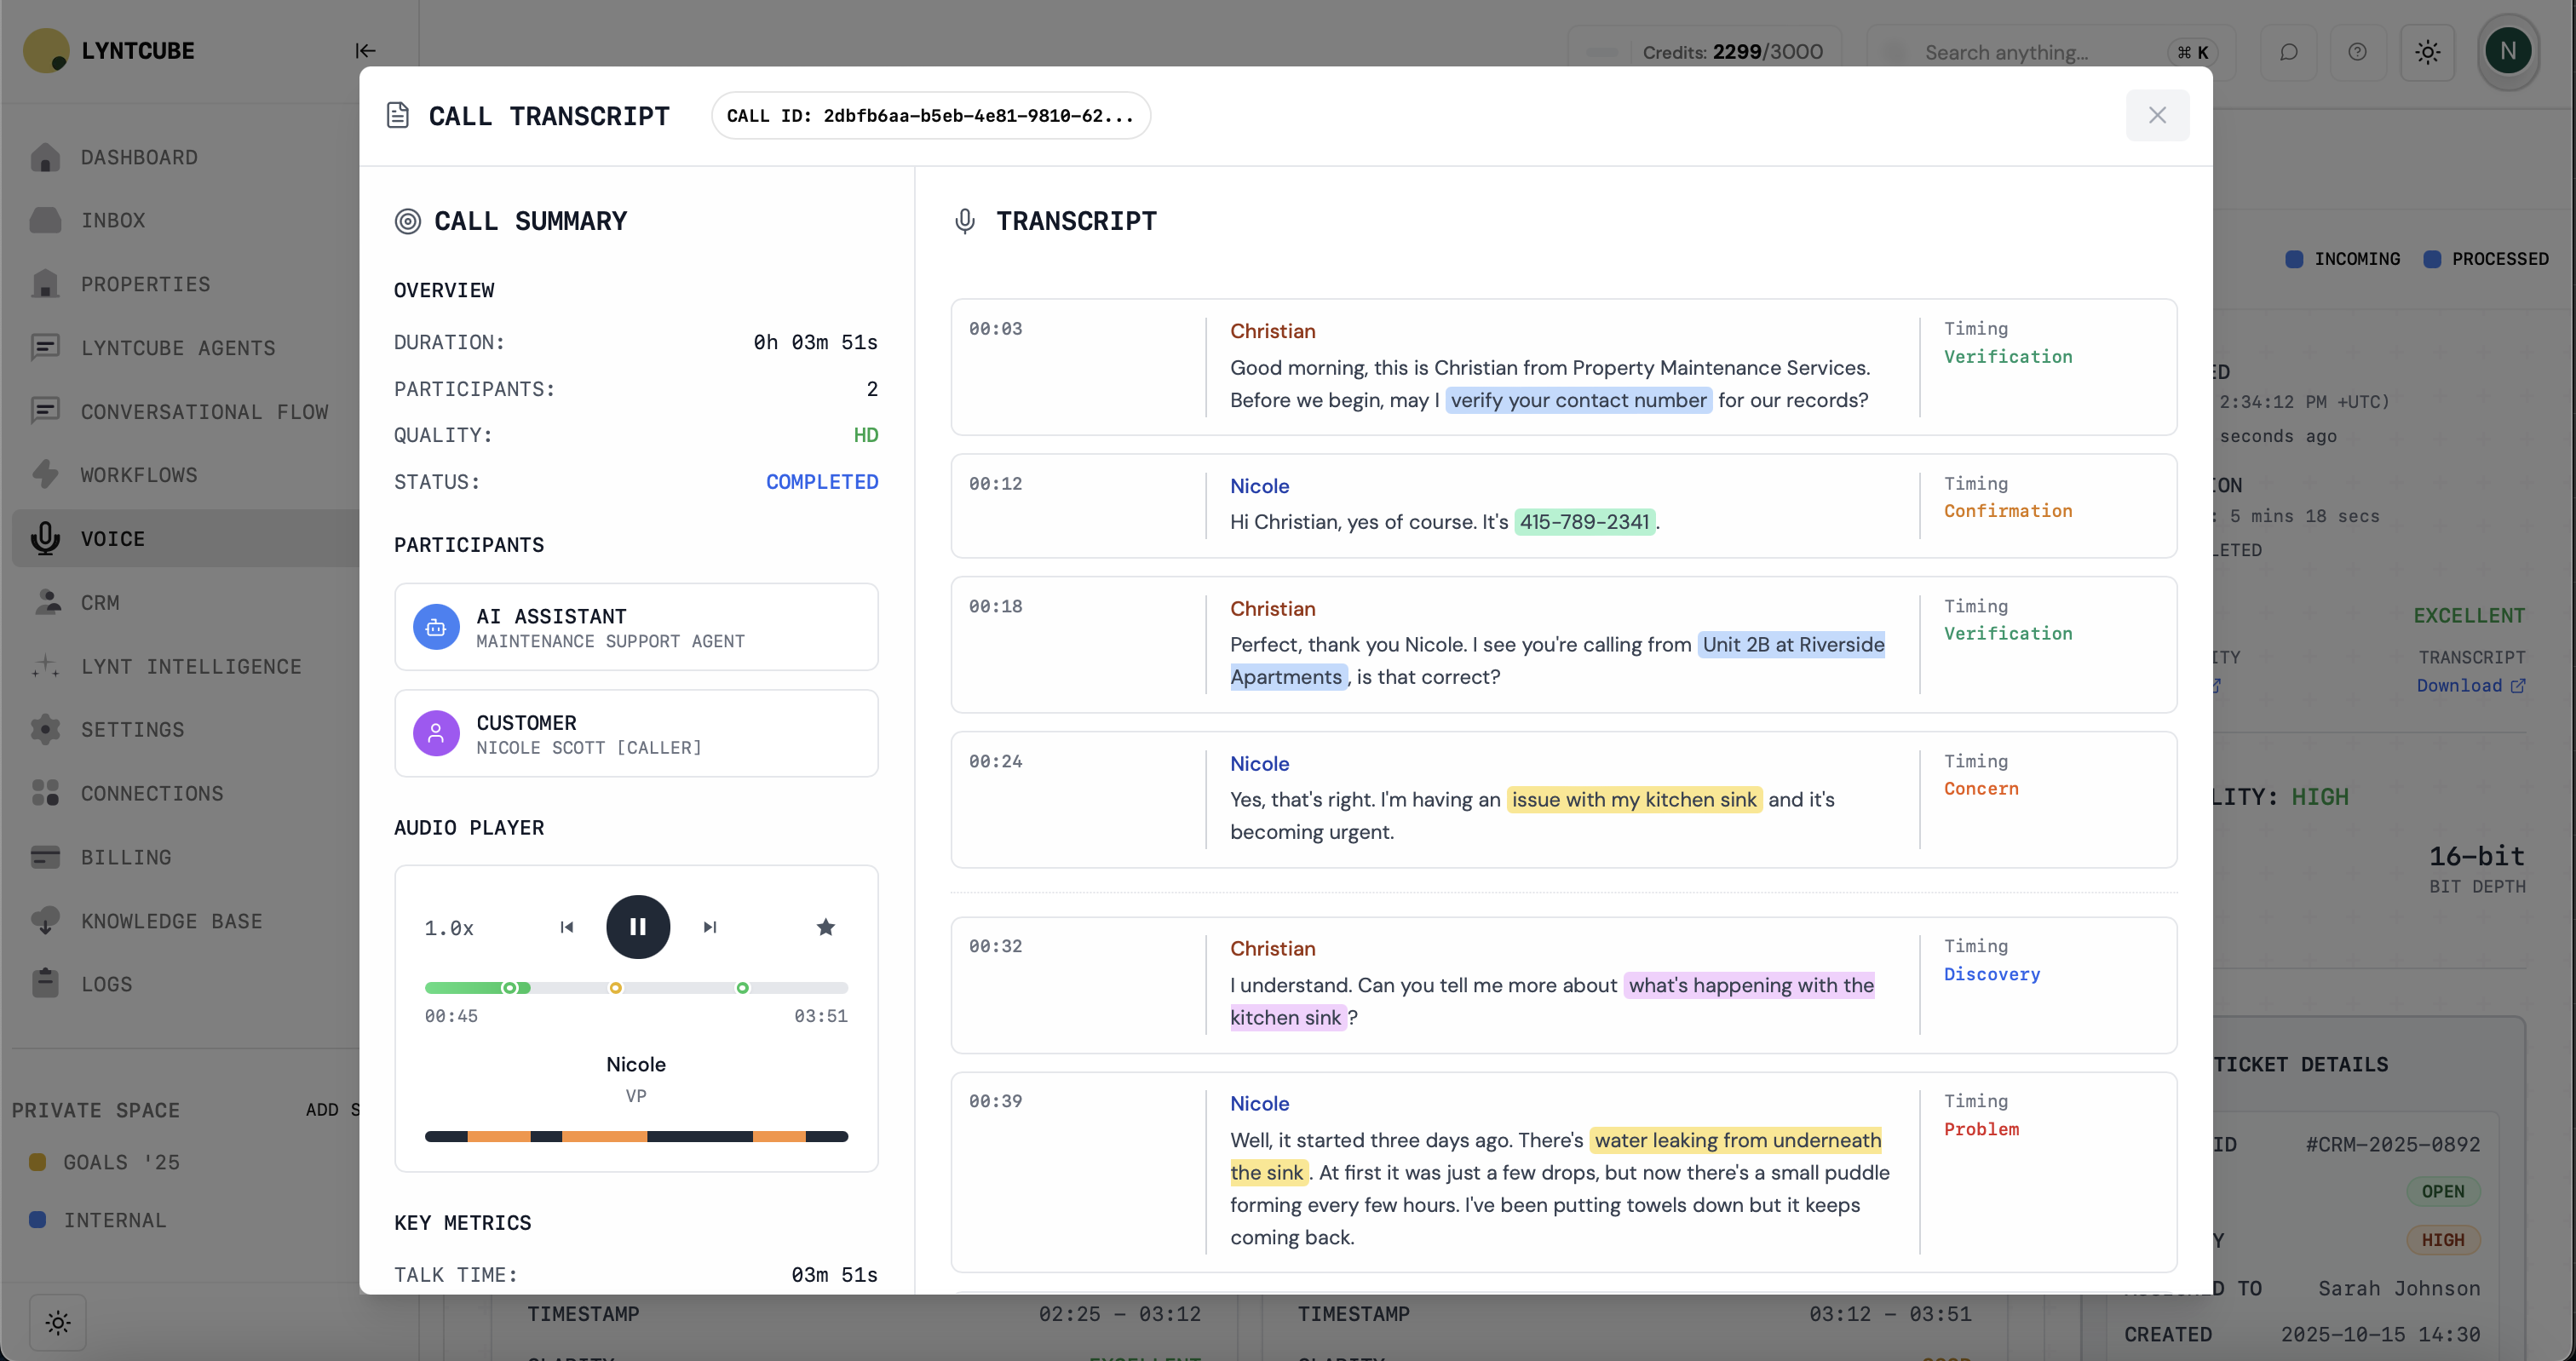The height and width of the screenshot is (1361, 2576).
Task: Open the user avatar menu
Action: 2506,51
